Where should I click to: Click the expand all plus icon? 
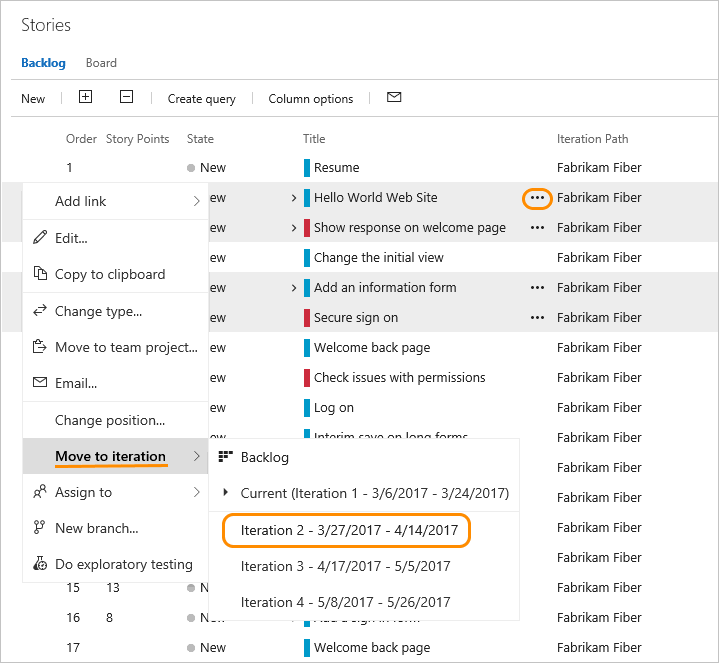[85, 97]
